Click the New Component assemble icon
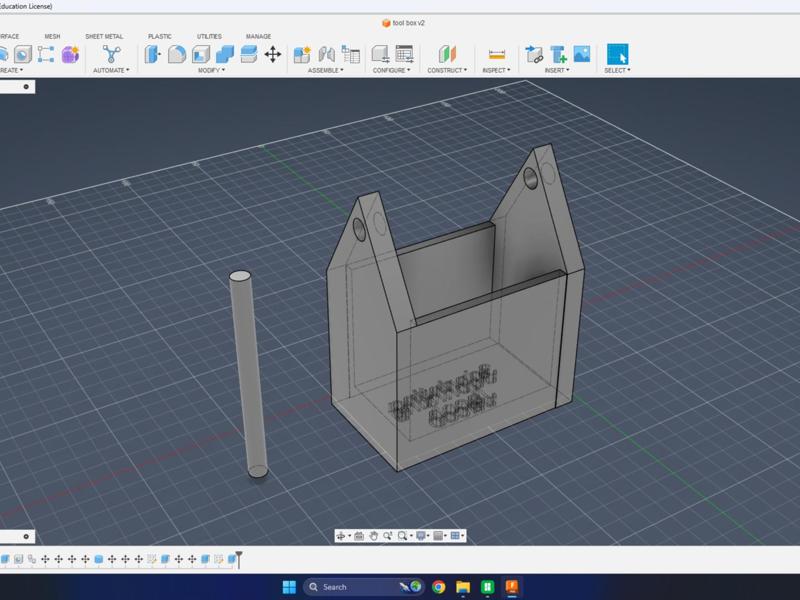The height and width of the screenshot is (600, 800). (301, 54)
